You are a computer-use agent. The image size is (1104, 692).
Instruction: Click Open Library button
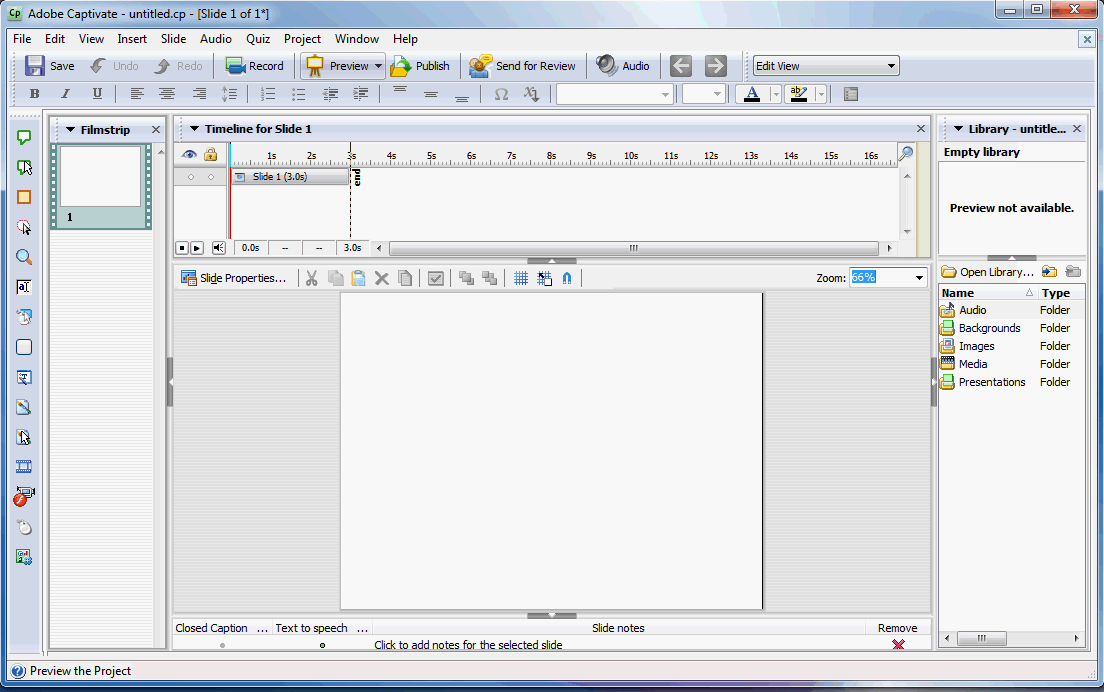tap(988, 272)
